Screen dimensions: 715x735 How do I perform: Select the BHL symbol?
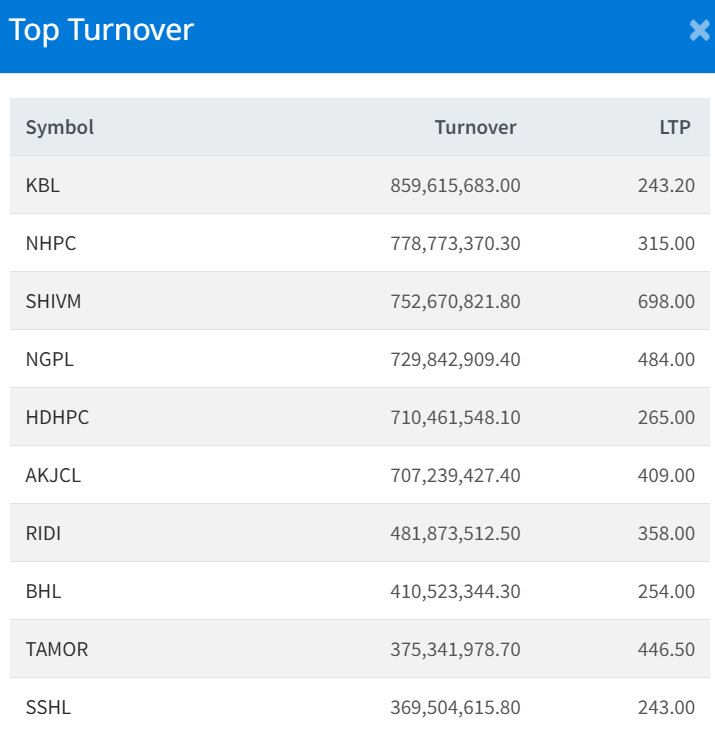pyautogui.click(x=43, y=591)
